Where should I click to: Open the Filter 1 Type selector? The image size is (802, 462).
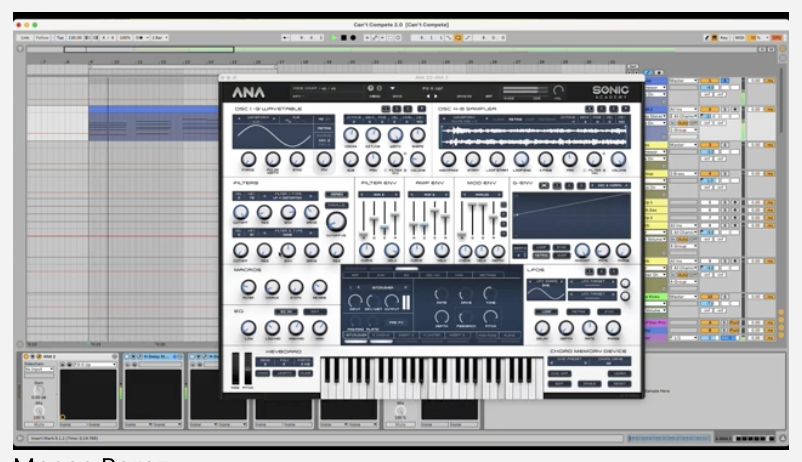288,195
